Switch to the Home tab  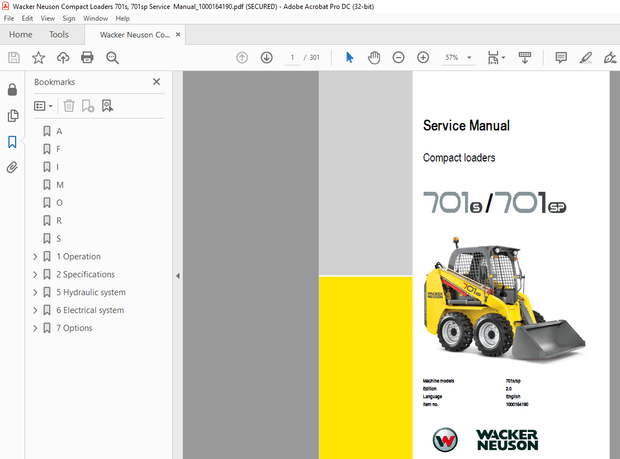click(x=21, y=35)
